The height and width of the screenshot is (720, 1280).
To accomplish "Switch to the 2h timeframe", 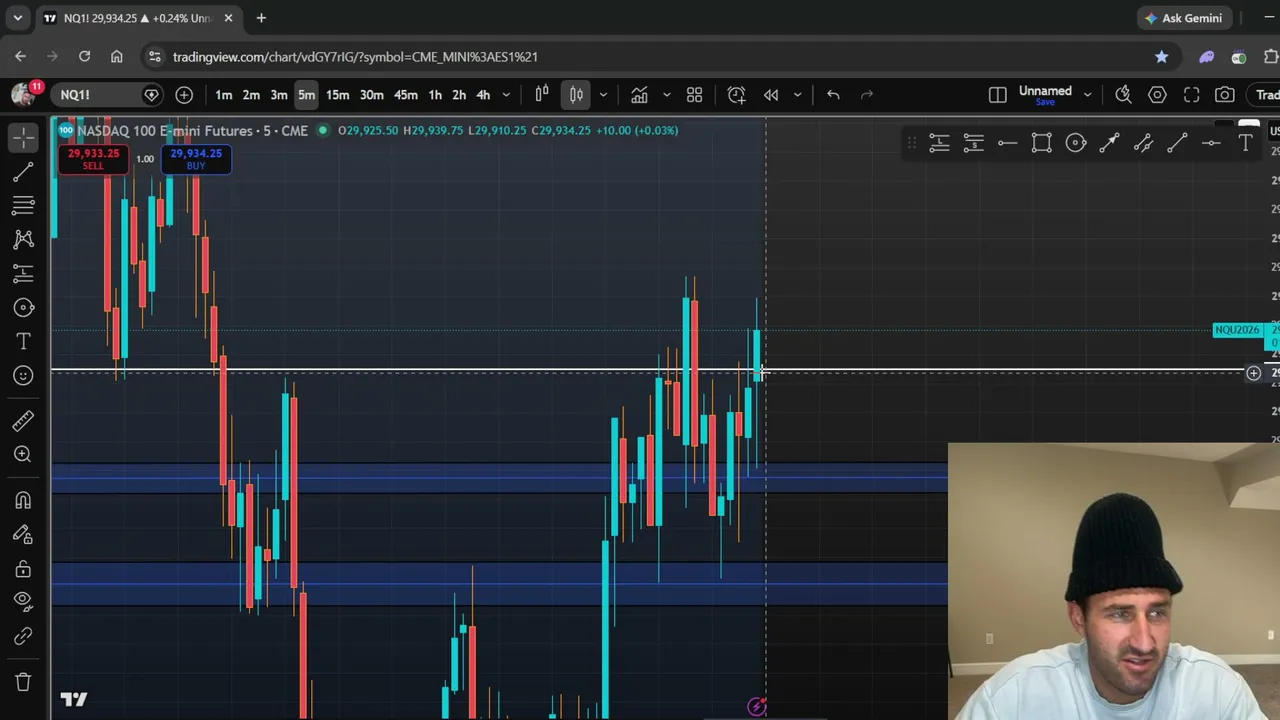I will pos(459,95).
